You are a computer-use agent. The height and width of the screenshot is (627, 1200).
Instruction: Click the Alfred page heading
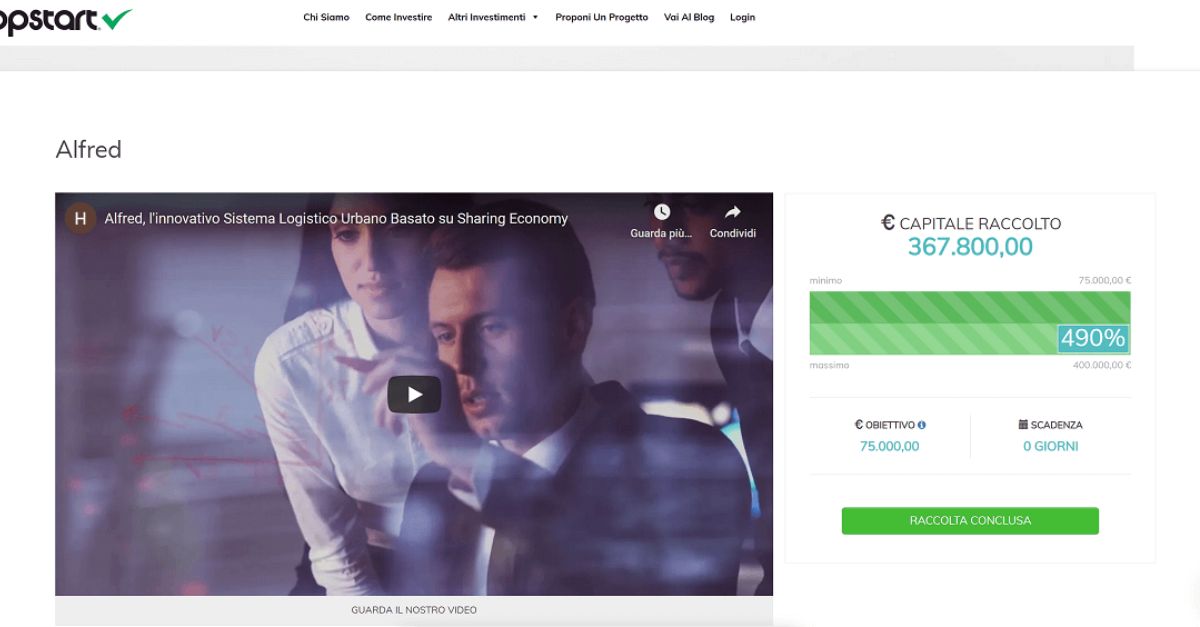[88, 149]
